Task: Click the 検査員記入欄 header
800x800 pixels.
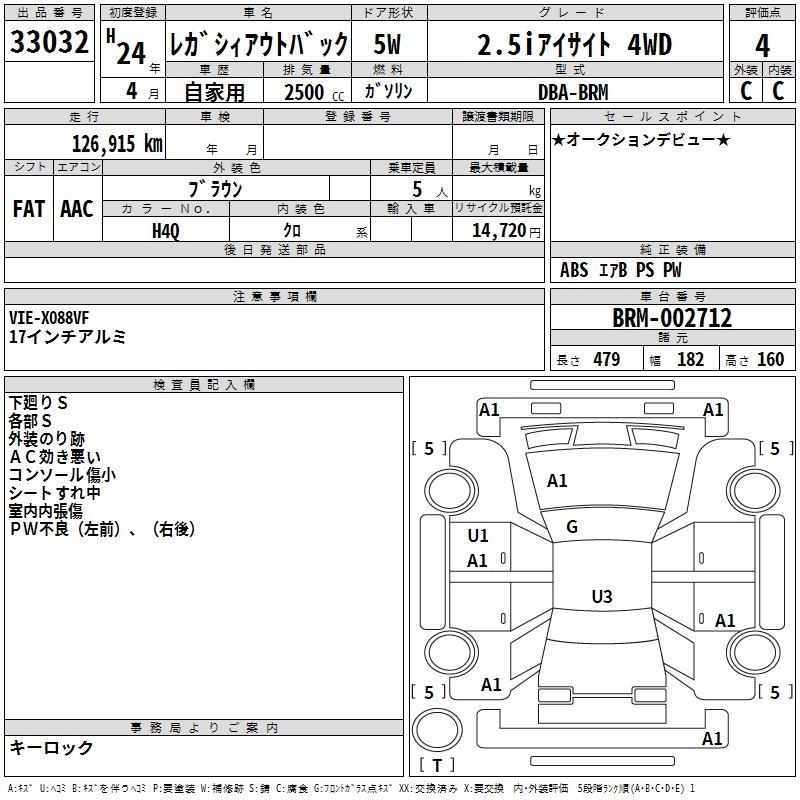Action: [x=204, y=385]
